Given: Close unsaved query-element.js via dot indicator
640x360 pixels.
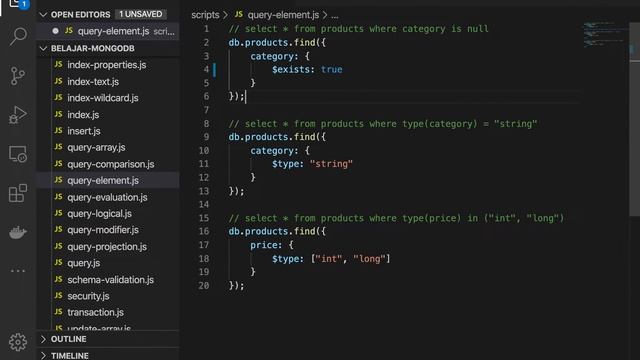Looking at the screenshot, I should tap(56, 31).
